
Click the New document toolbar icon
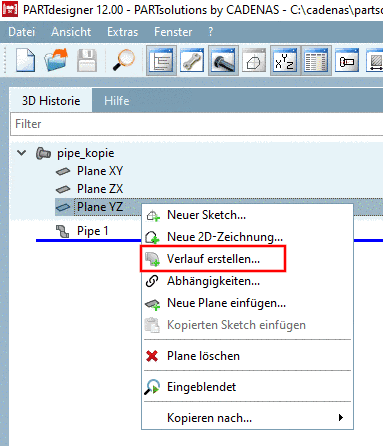[26, 60]
